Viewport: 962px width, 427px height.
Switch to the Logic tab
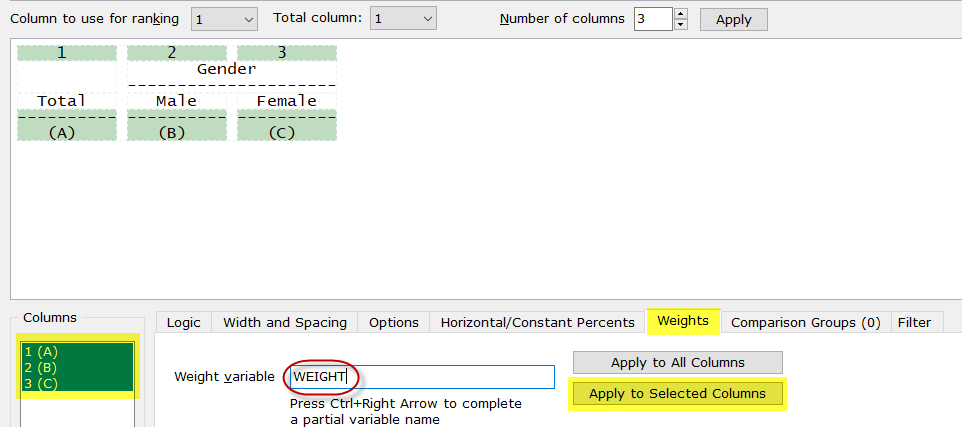coord(183,322)
